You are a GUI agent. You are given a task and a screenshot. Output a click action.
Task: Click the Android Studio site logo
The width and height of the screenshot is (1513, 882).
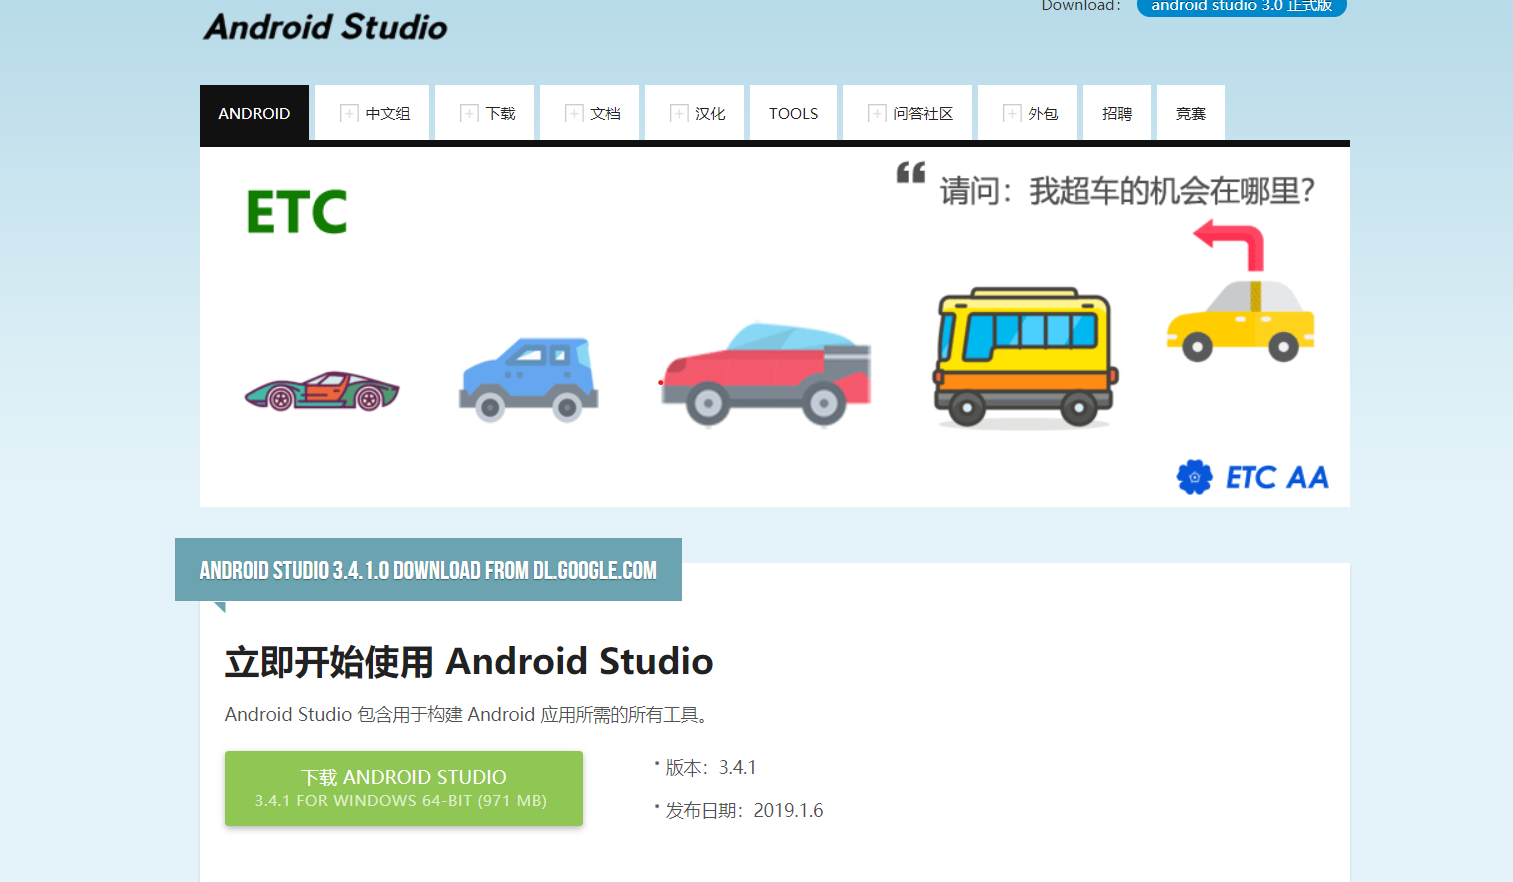(325, 26)
